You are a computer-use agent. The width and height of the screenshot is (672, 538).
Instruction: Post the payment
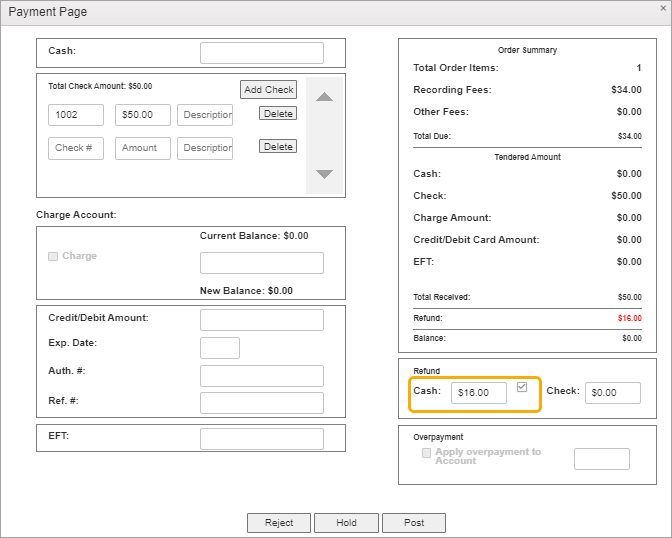click(x=414, y=523)
